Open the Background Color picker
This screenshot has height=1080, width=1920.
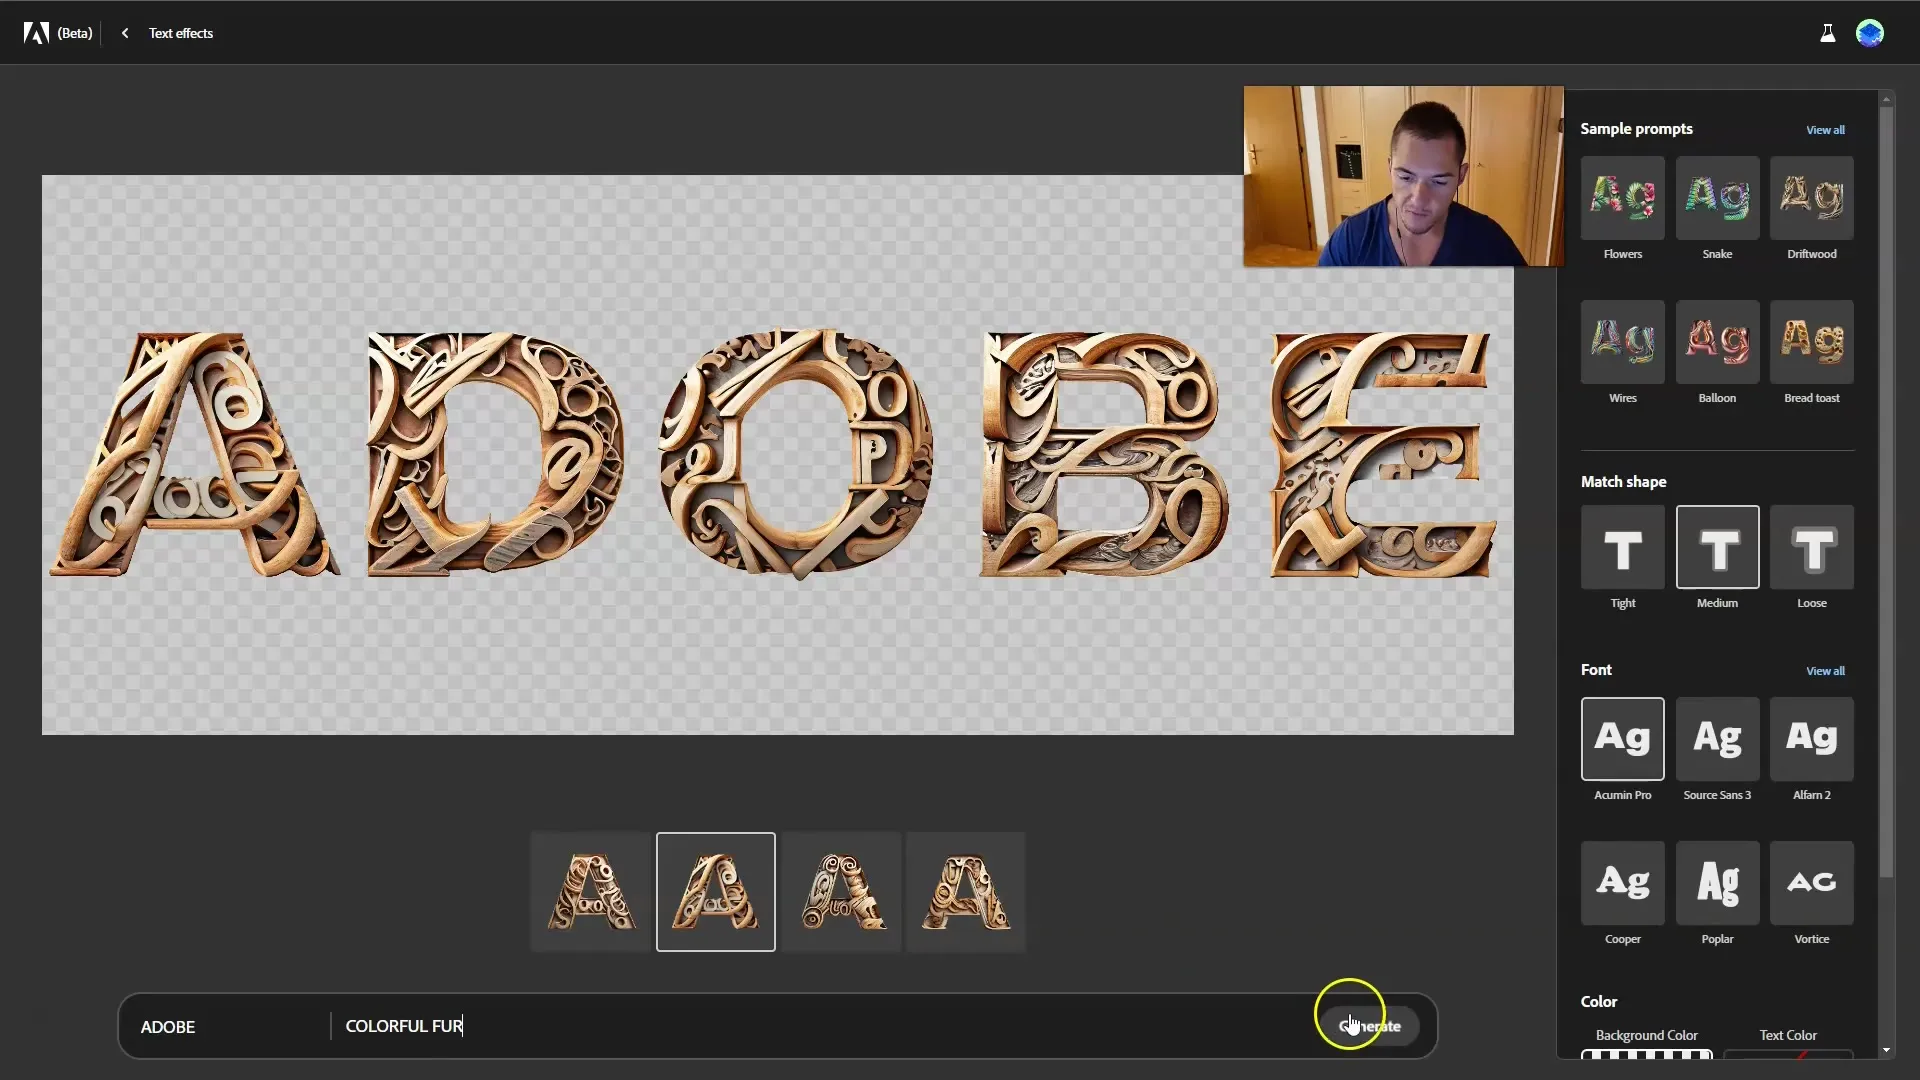point(1647,1052)
